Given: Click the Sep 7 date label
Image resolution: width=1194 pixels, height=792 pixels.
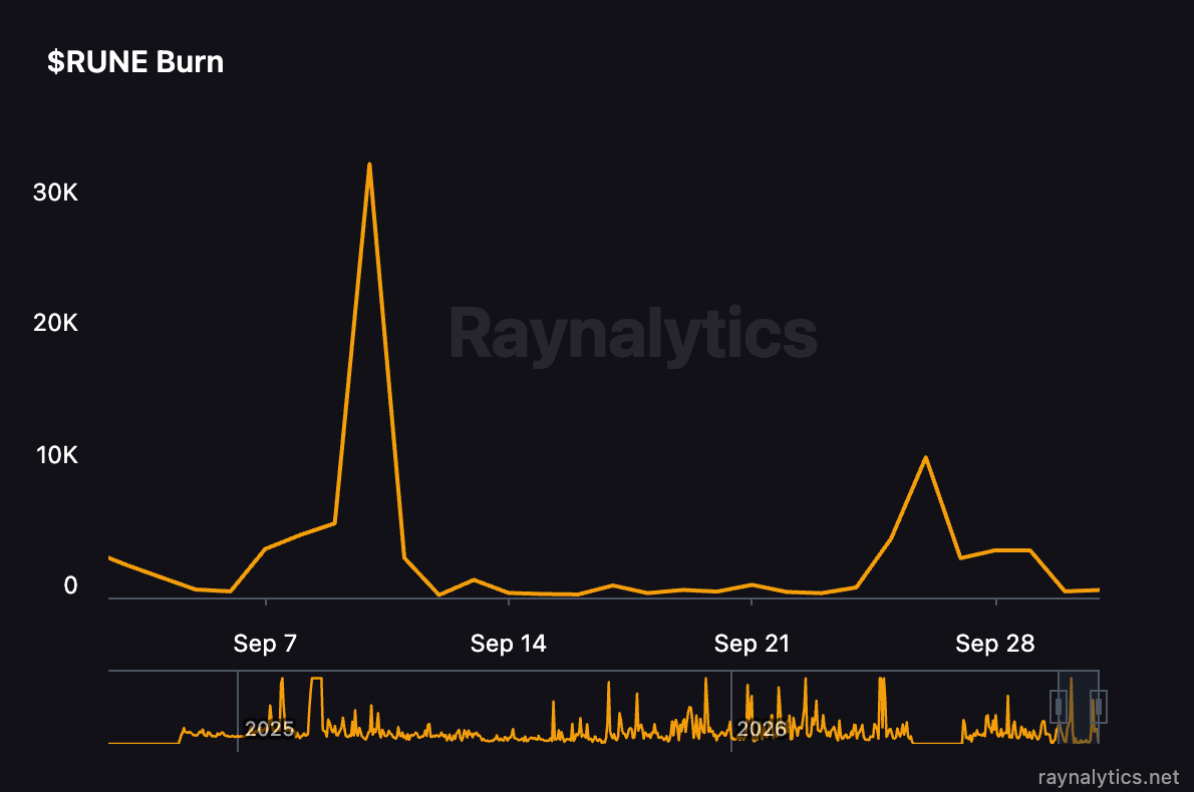Looking at the screenshot, I should pyautogui.click(x=265, y=644).
